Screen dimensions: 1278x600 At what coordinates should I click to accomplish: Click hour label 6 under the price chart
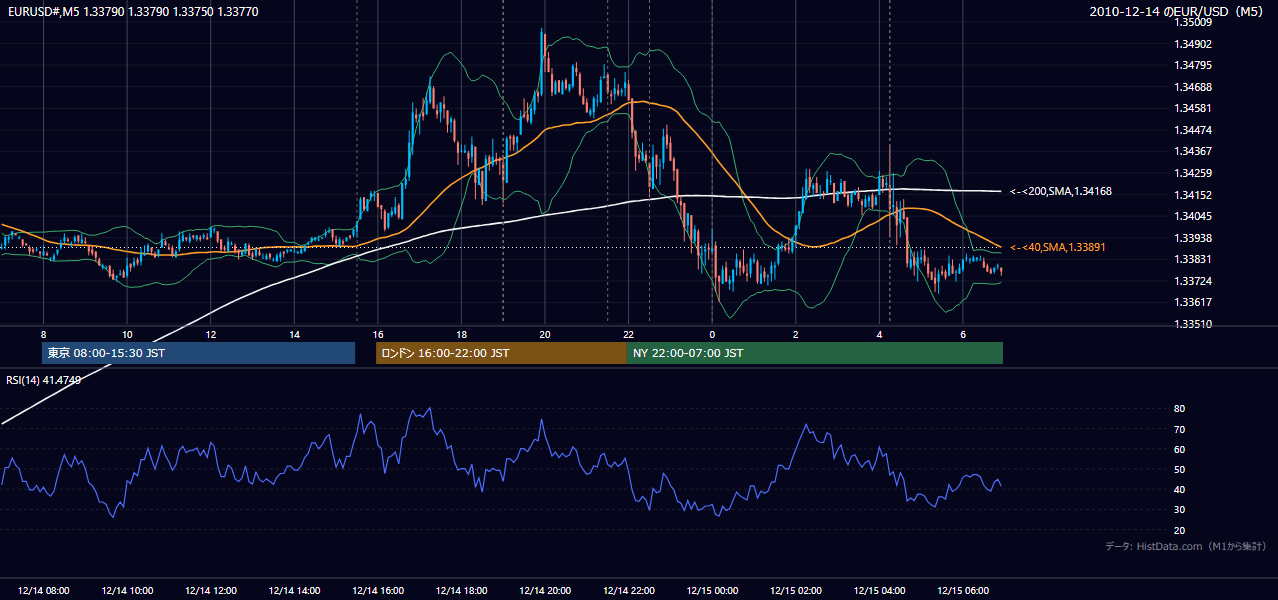pyautogui.click(x=963, y=334)
